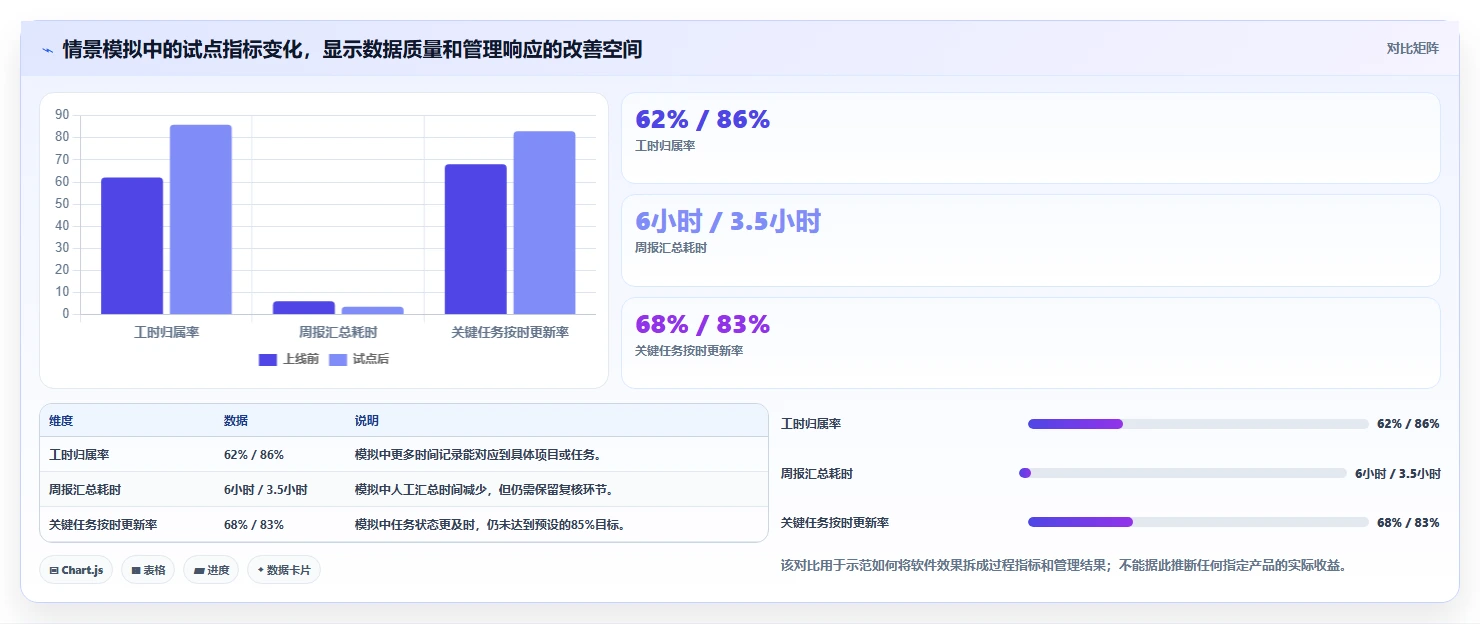Viewport: 1480px width, 624px height.
Task: Click the 试点后 bar for 周报汇总耗时
Action: coord(372,310)
